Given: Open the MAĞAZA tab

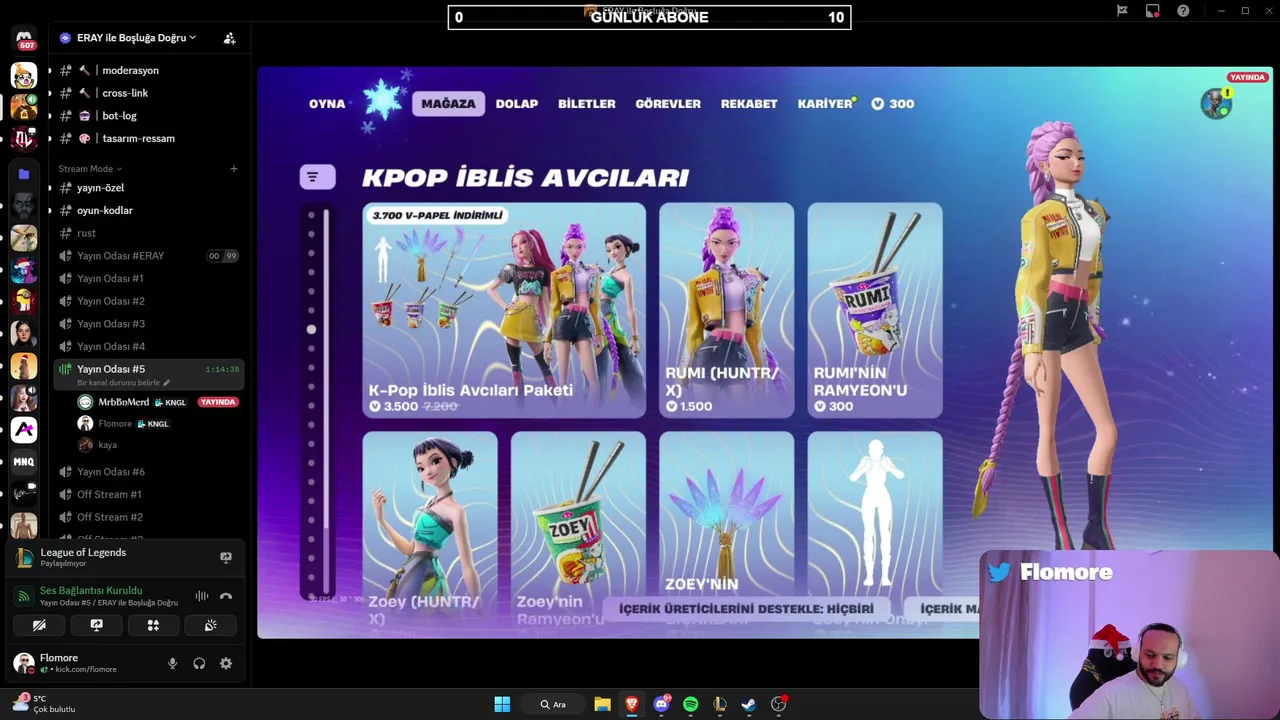Looking at the screenshot, I should (x=448, y=104).
